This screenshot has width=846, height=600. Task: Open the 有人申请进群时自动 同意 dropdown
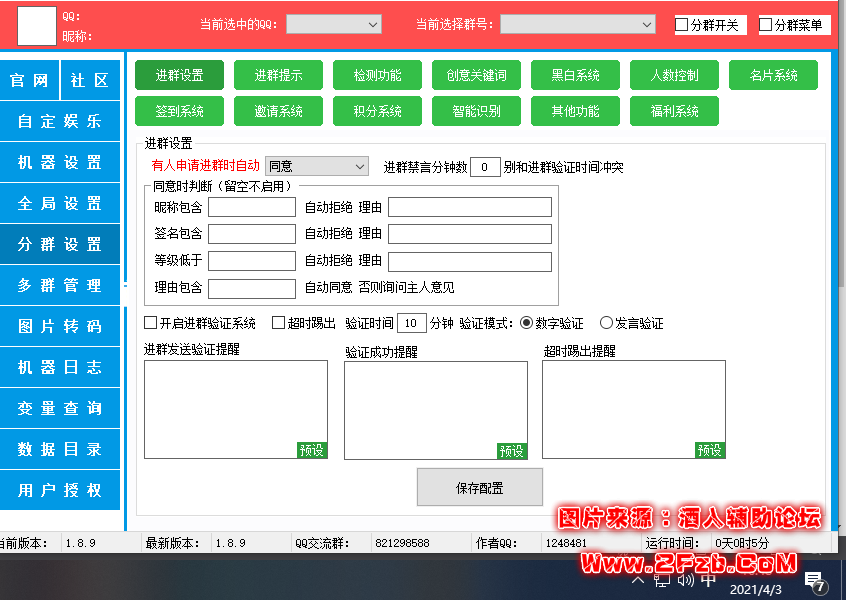click(x=316, y=166)
